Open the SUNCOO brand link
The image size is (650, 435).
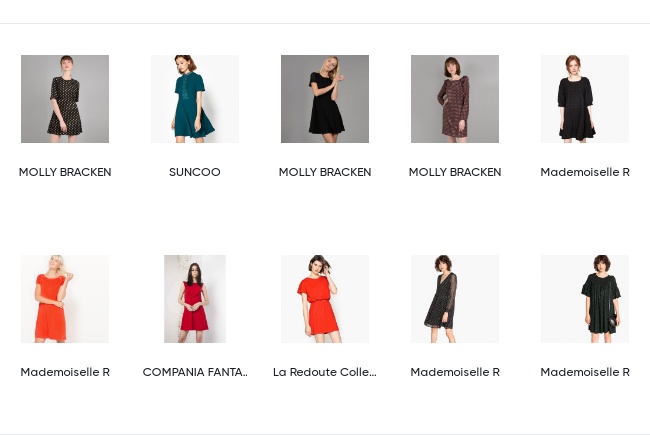(x=195, y=172)
